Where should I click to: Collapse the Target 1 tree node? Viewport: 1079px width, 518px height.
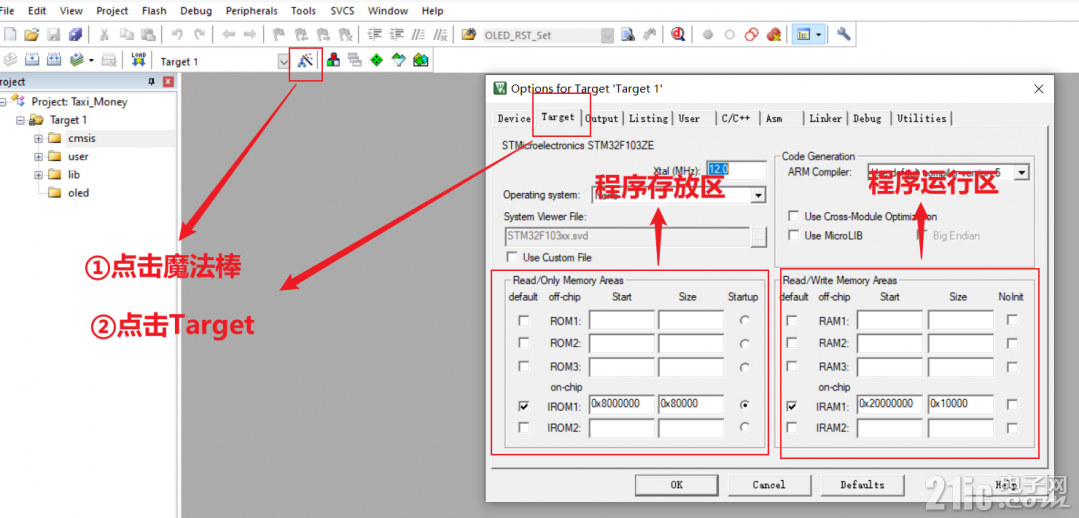tap(21, 120)
